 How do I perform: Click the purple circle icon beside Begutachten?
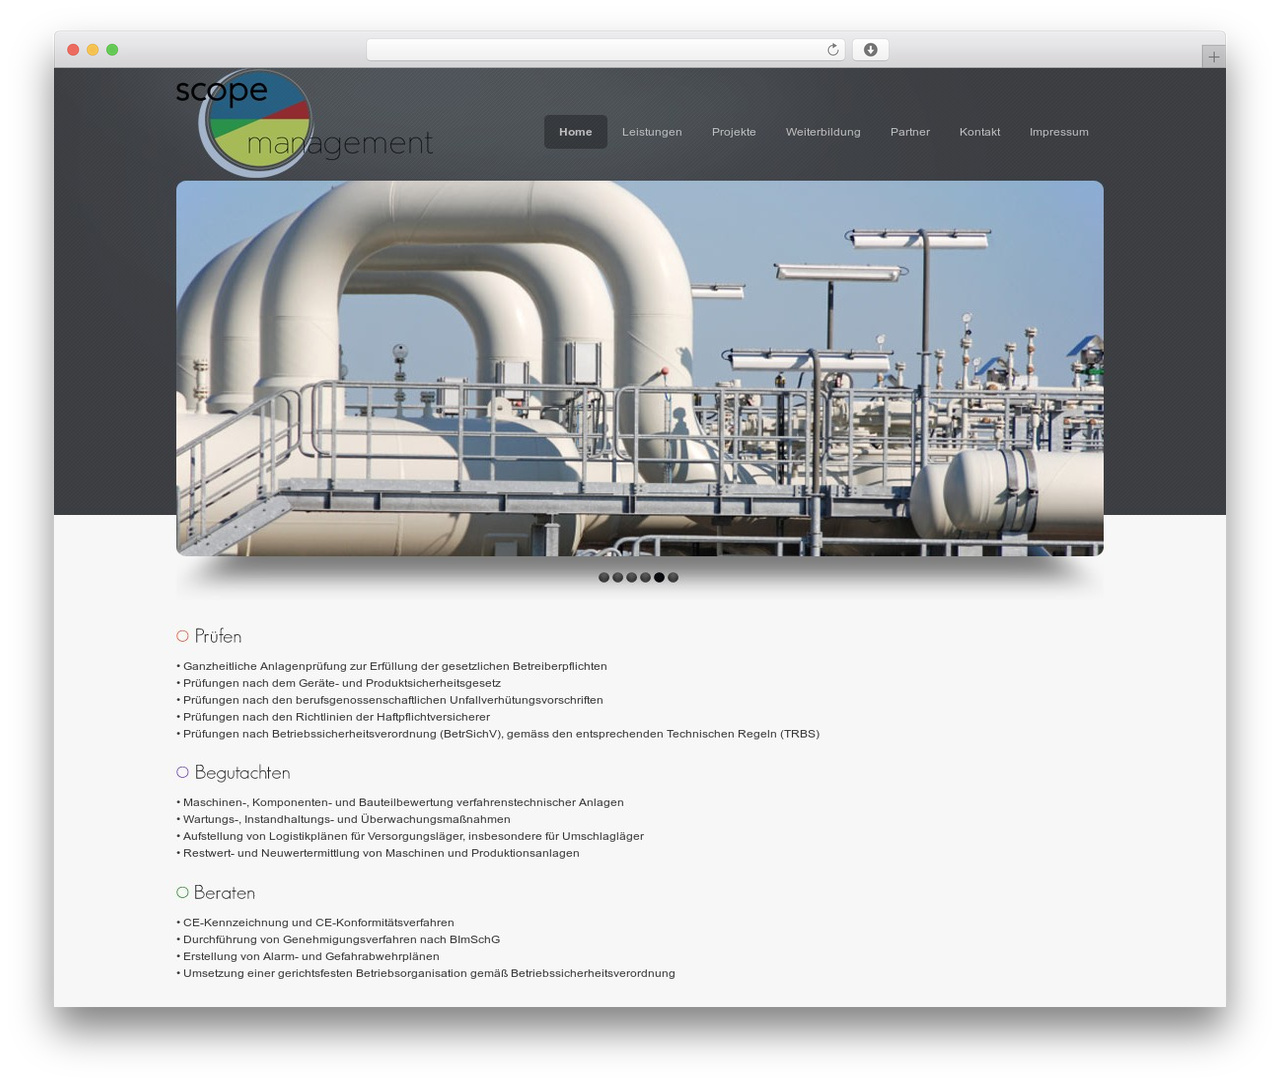pos(182,772)
